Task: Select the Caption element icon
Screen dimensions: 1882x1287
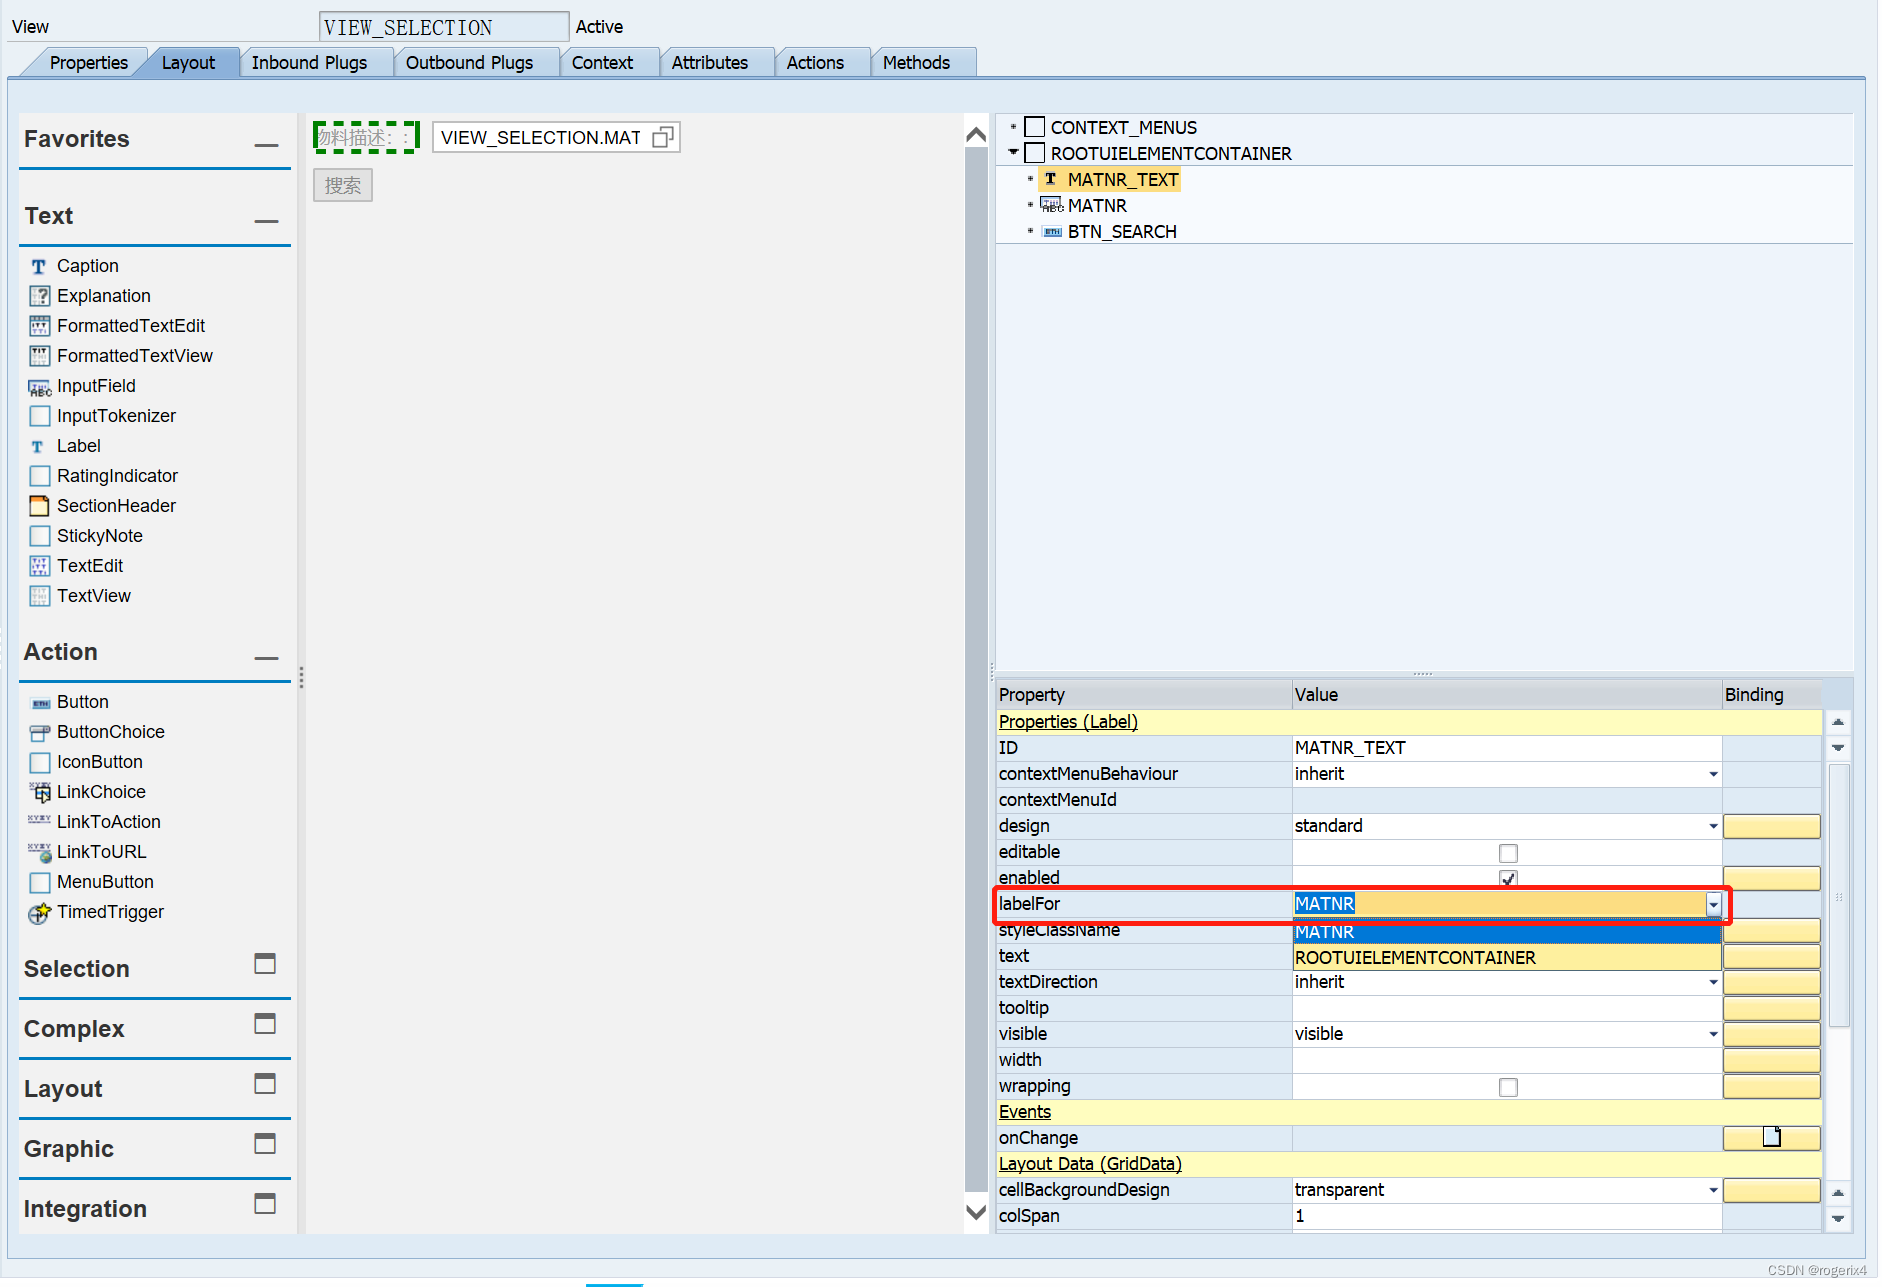Action: tap(39, 266)
